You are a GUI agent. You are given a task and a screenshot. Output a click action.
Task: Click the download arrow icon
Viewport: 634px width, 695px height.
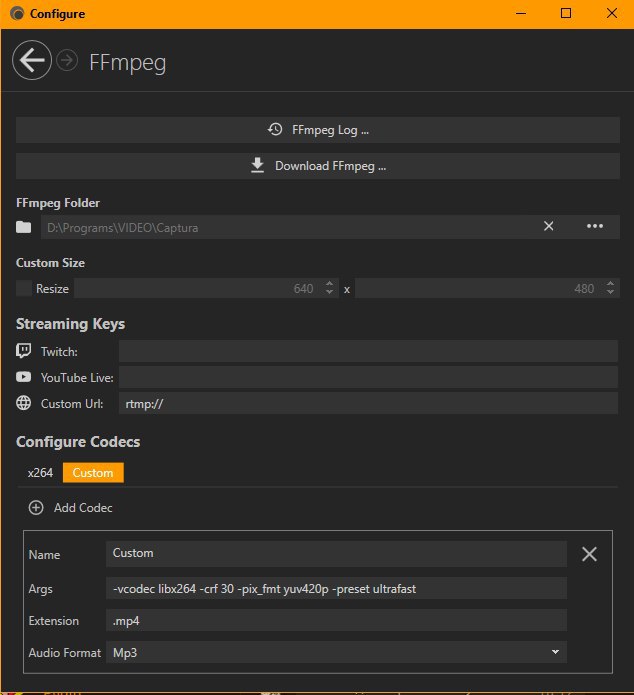pos(257,165)
